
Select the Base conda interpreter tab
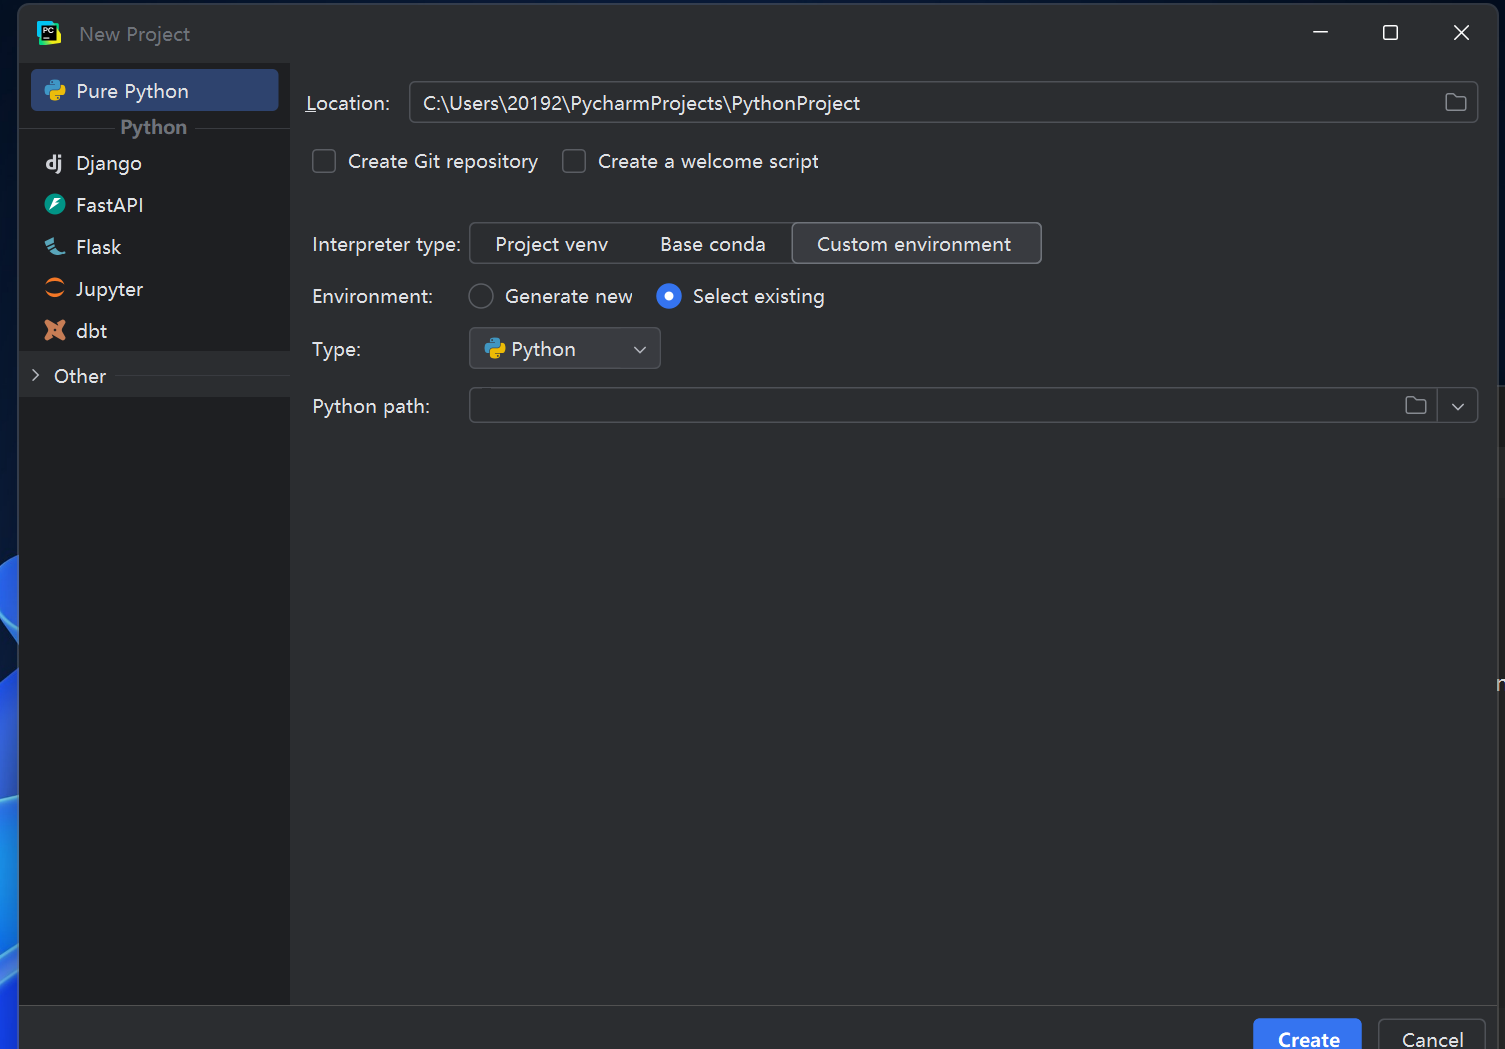[712, 243]
